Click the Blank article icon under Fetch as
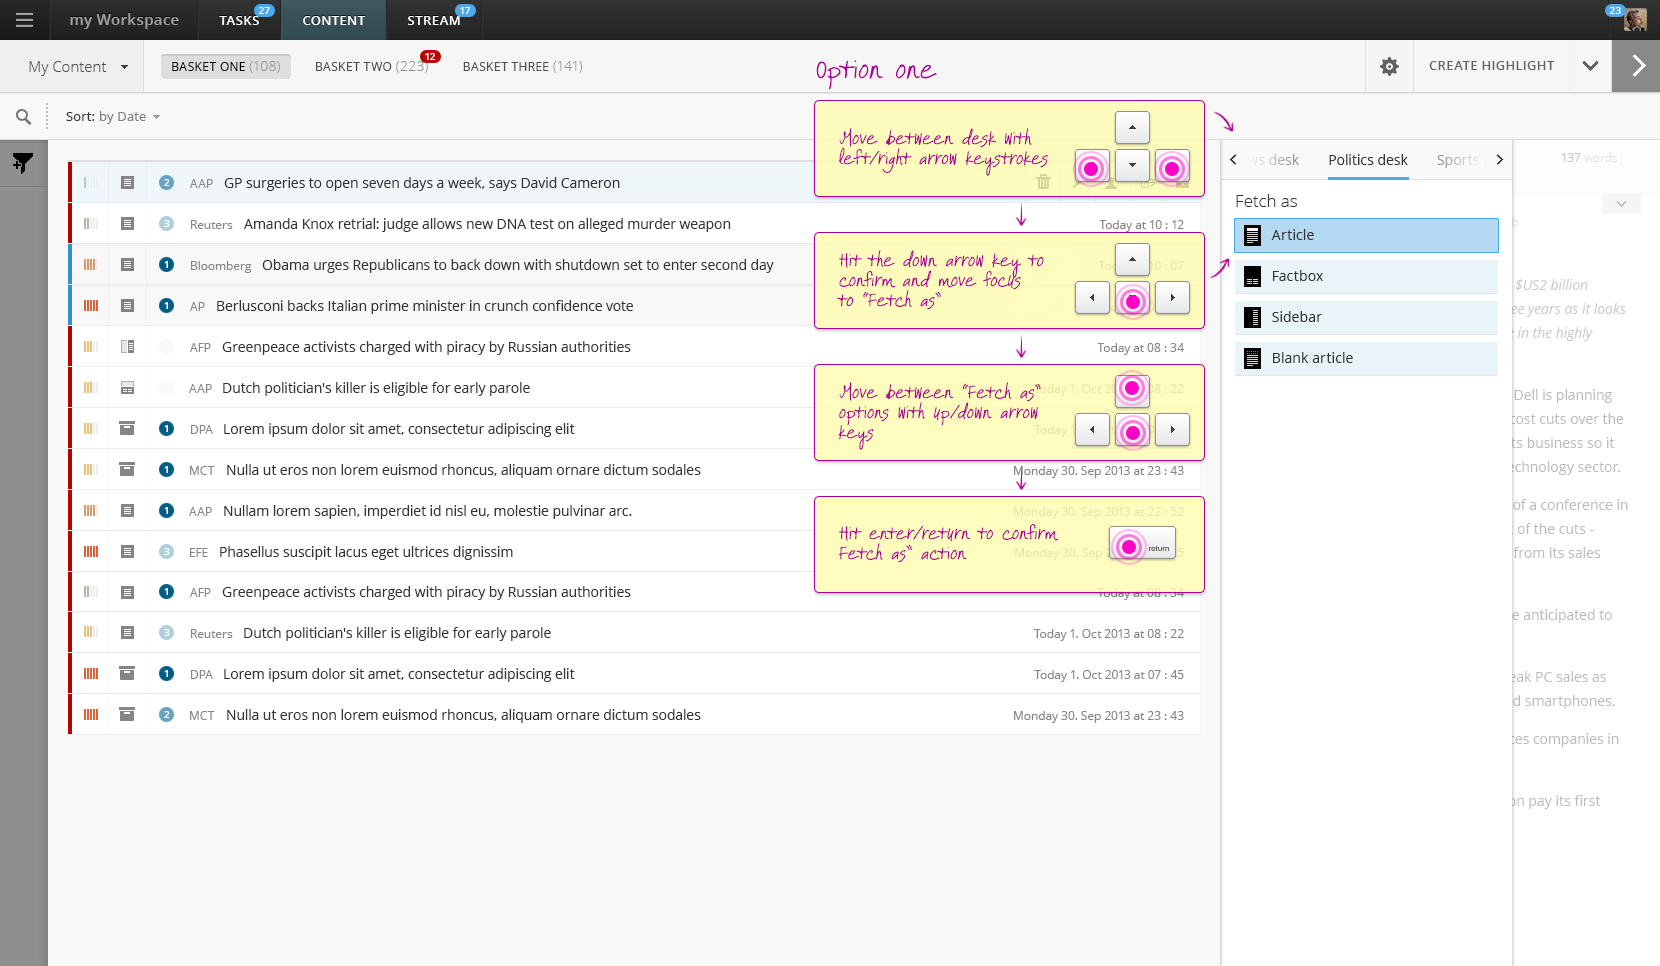 (x=1252, y=359)
